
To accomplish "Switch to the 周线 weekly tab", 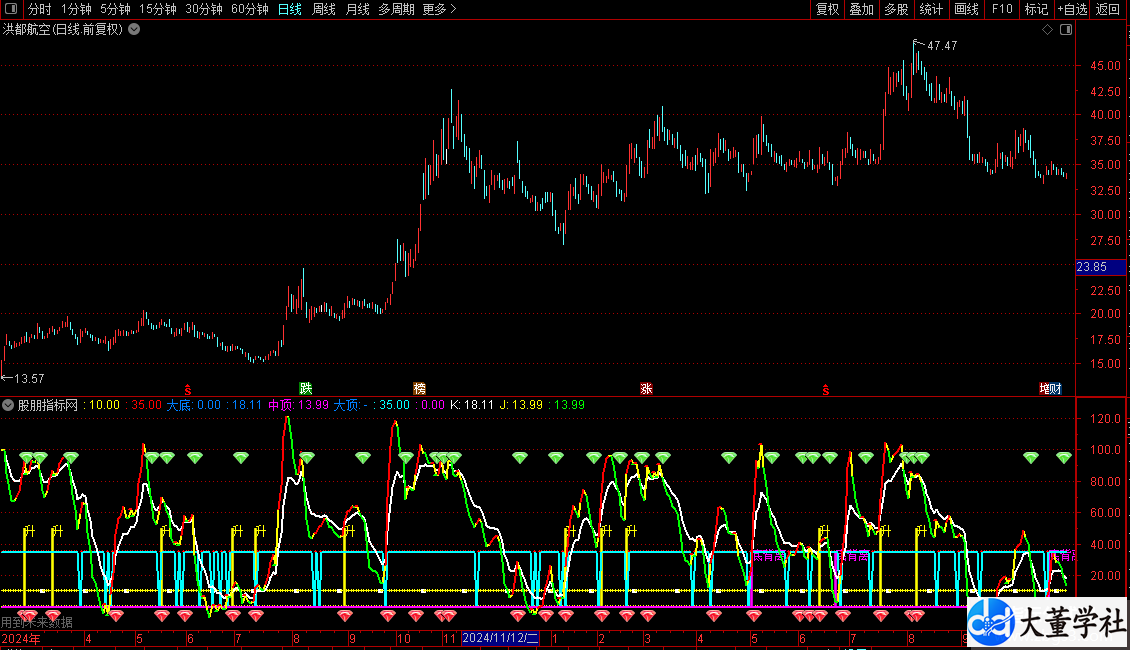I will [x=324, y=9].
